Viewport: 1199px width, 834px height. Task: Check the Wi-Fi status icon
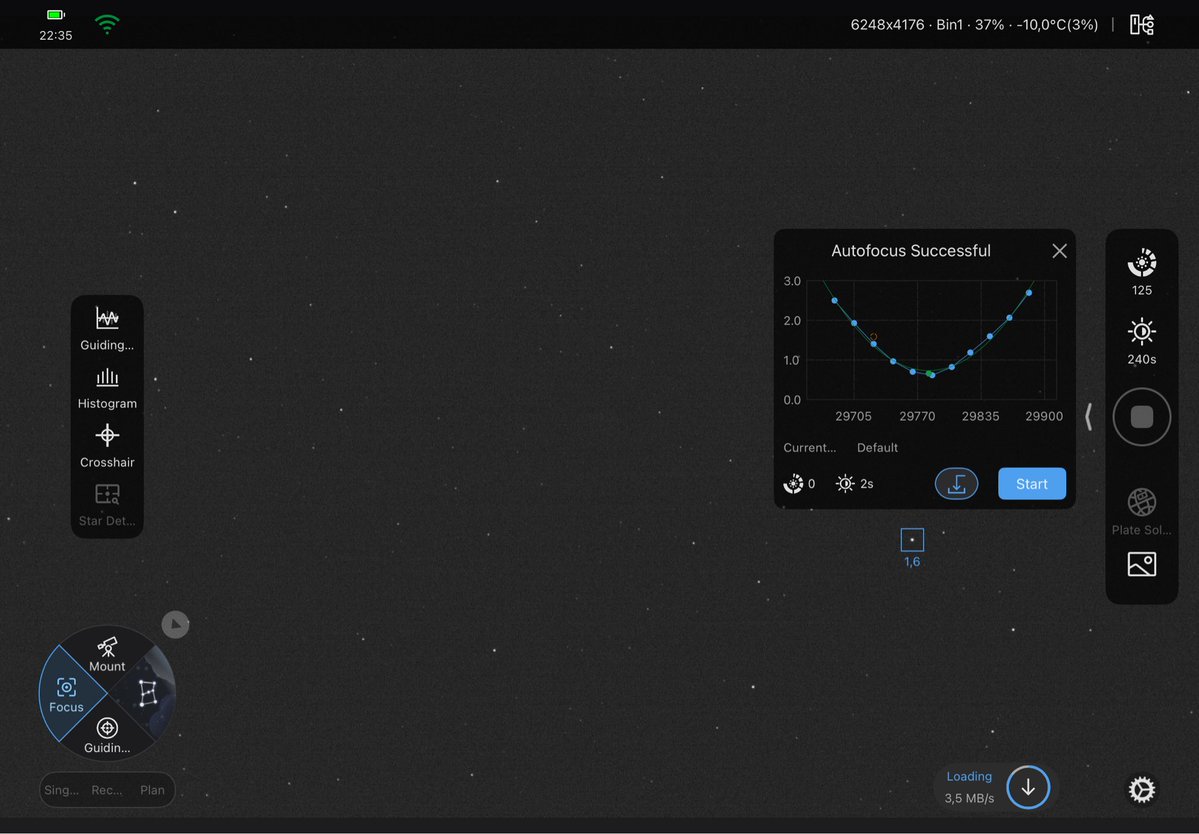pyautogui.click(x=107, y=25)
